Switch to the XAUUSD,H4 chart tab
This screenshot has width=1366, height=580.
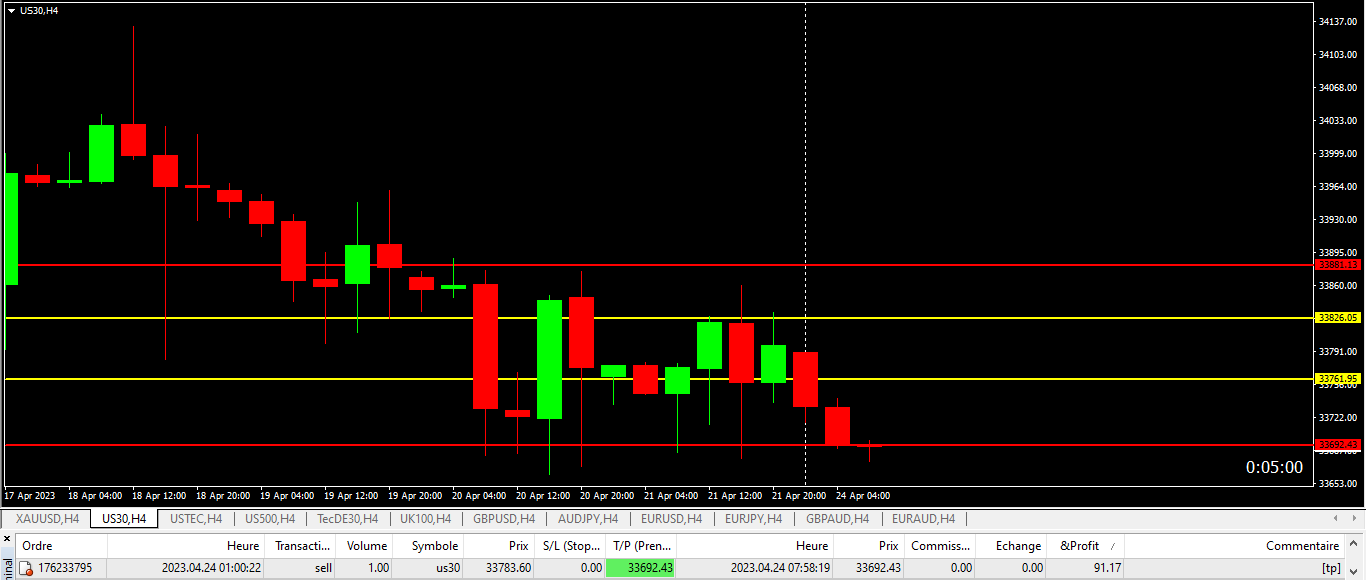click(x=47, y=519)
